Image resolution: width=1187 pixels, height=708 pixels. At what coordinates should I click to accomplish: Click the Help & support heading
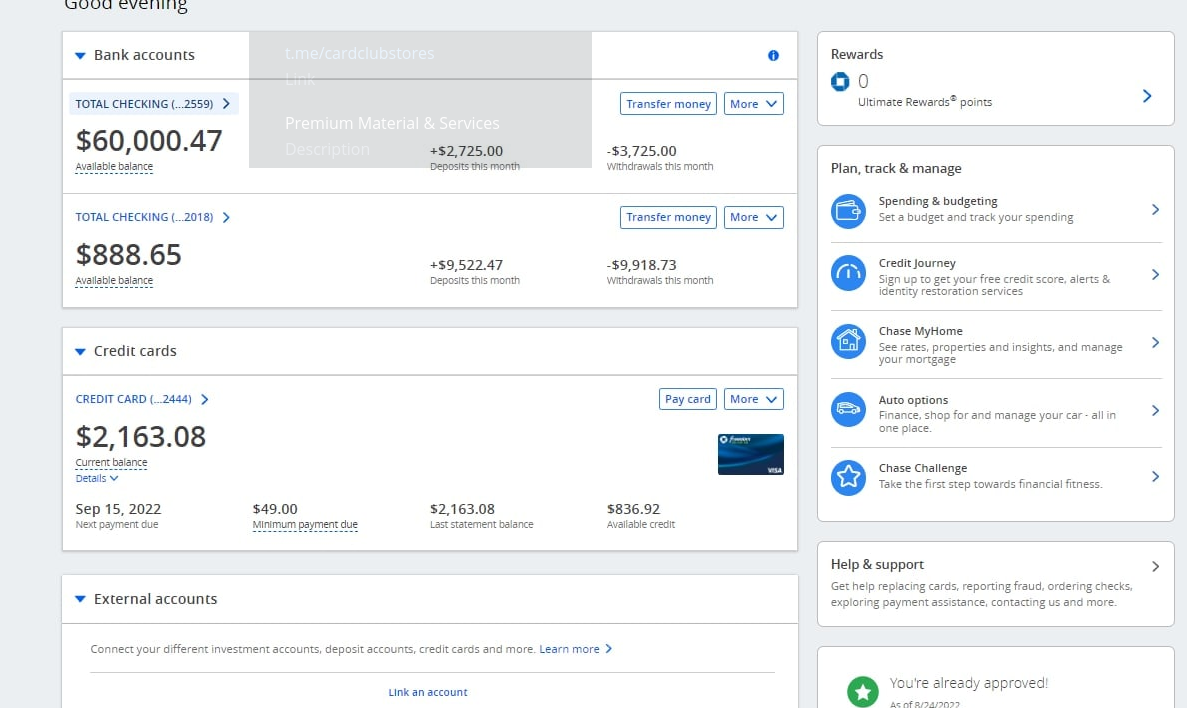[x=877, y=565]
